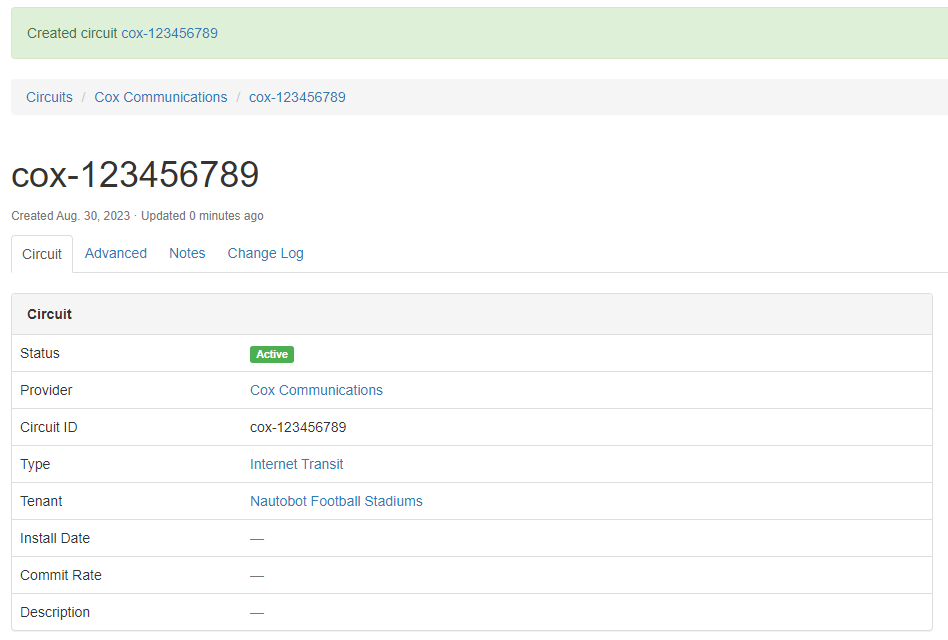Click the Install Date row's empty value
The width and height of the screenshot is (948, 640).
click(257, 539)
